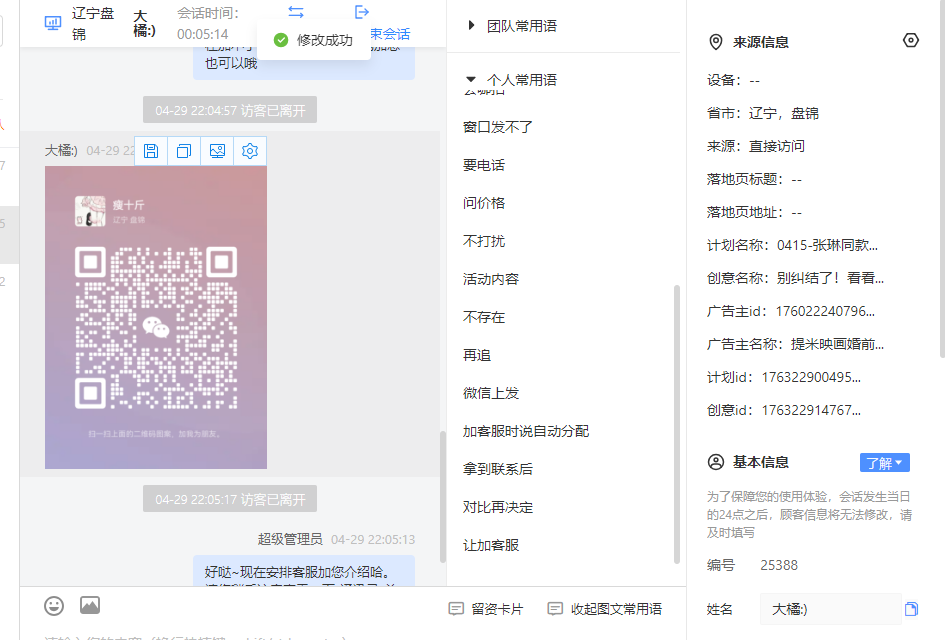Click 收起图文常用语 to hide phrases

click(604, 609)
